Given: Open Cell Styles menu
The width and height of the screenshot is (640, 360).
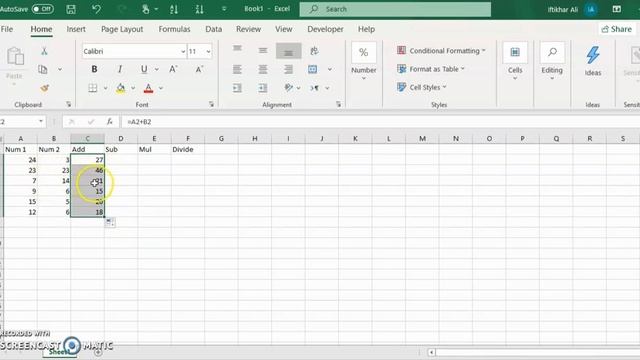Looking at the screenshot, I should 422,87.
